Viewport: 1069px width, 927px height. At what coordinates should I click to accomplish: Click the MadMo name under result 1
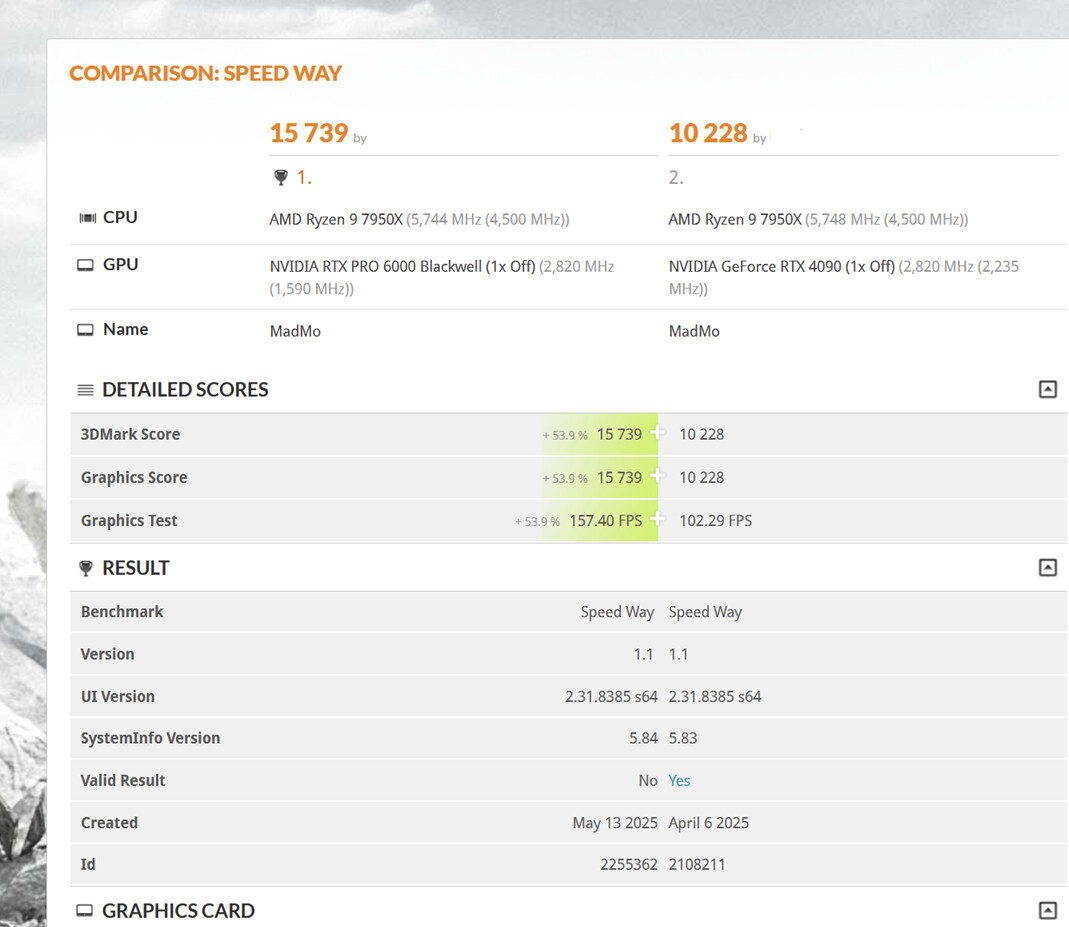tap(295, 331)
